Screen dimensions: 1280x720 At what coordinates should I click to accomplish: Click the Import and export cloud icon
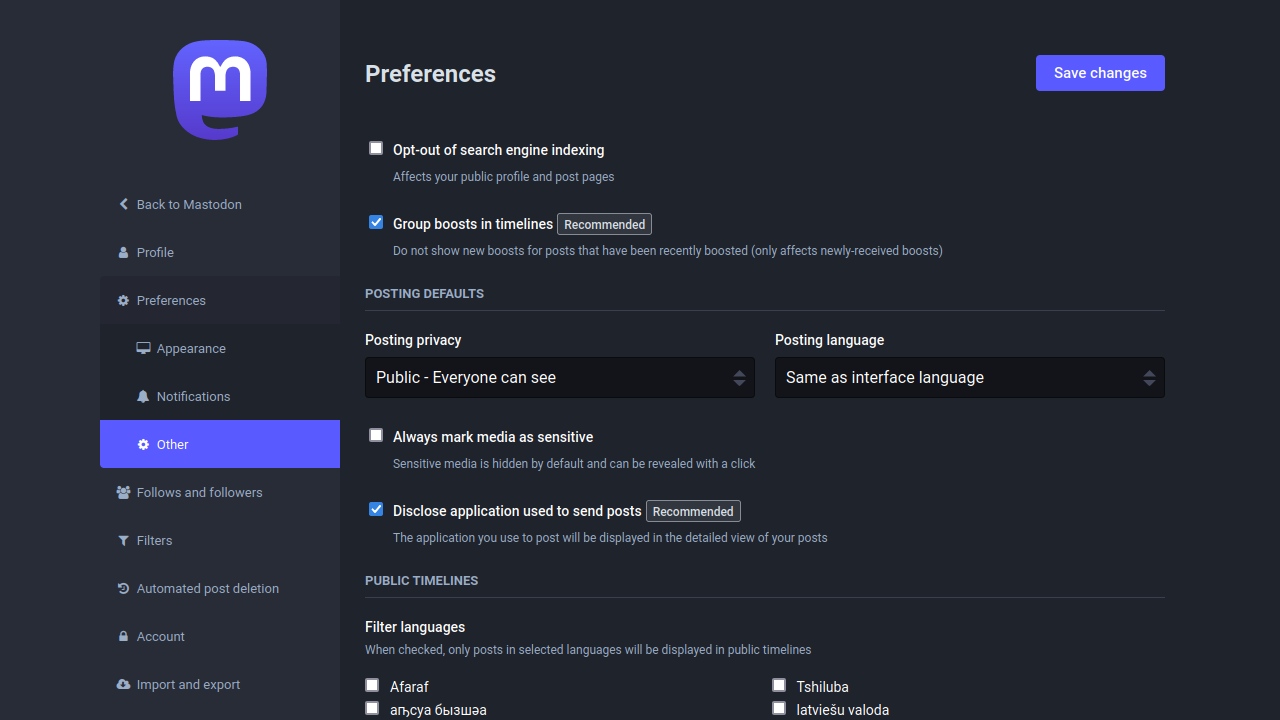click(122, 684)
